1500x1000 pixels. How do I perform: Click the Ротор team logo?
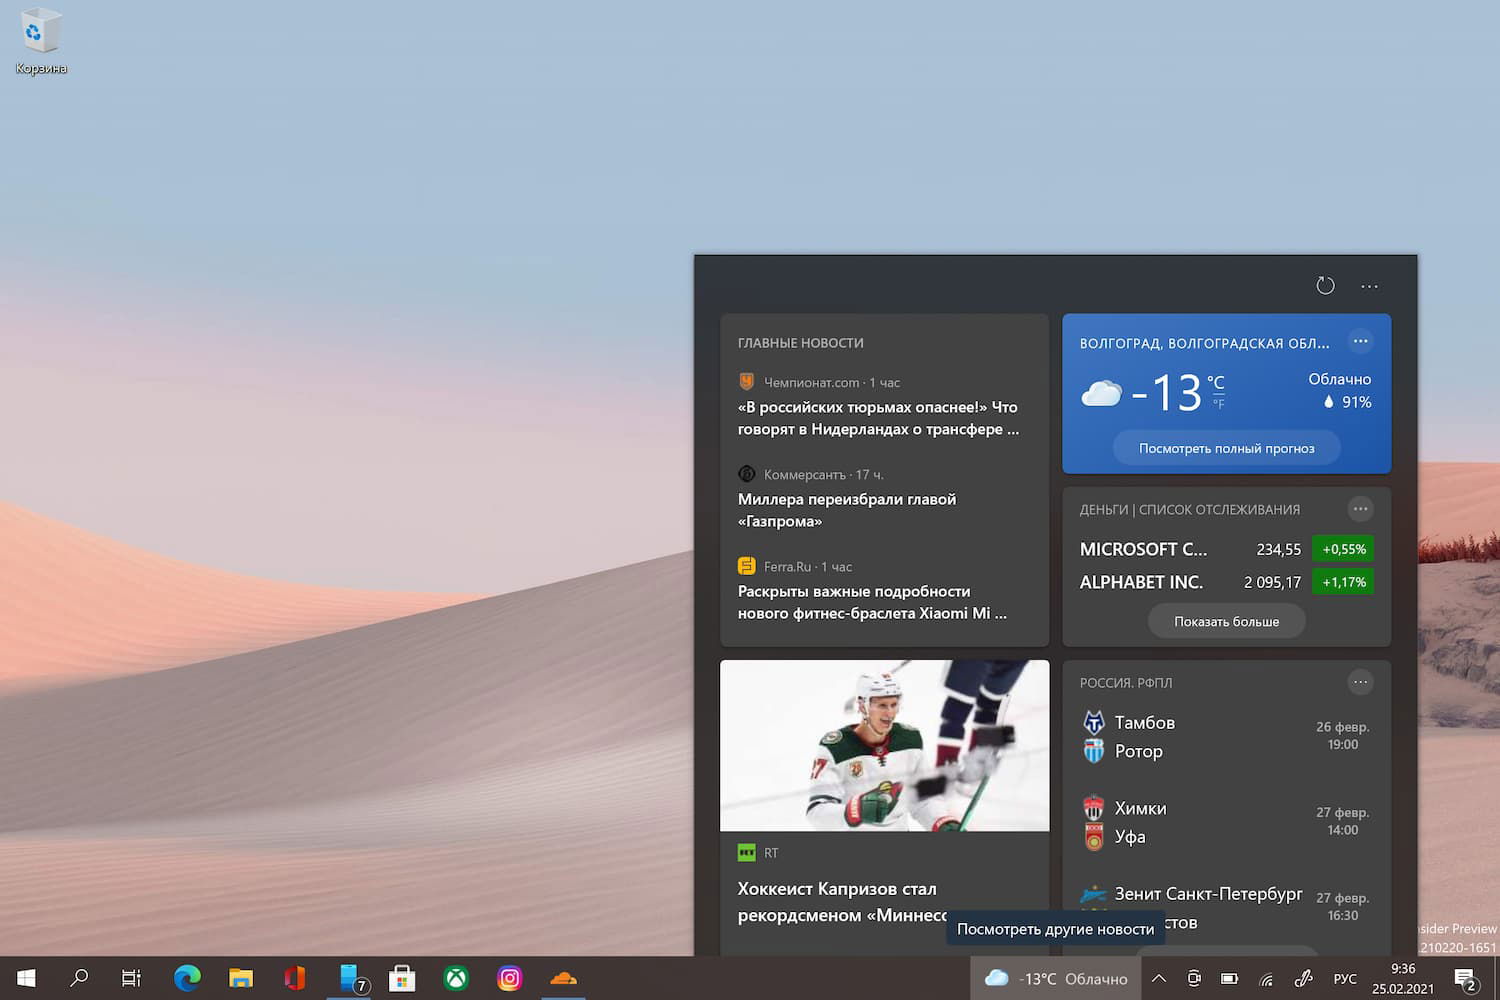coord(1094,751)
